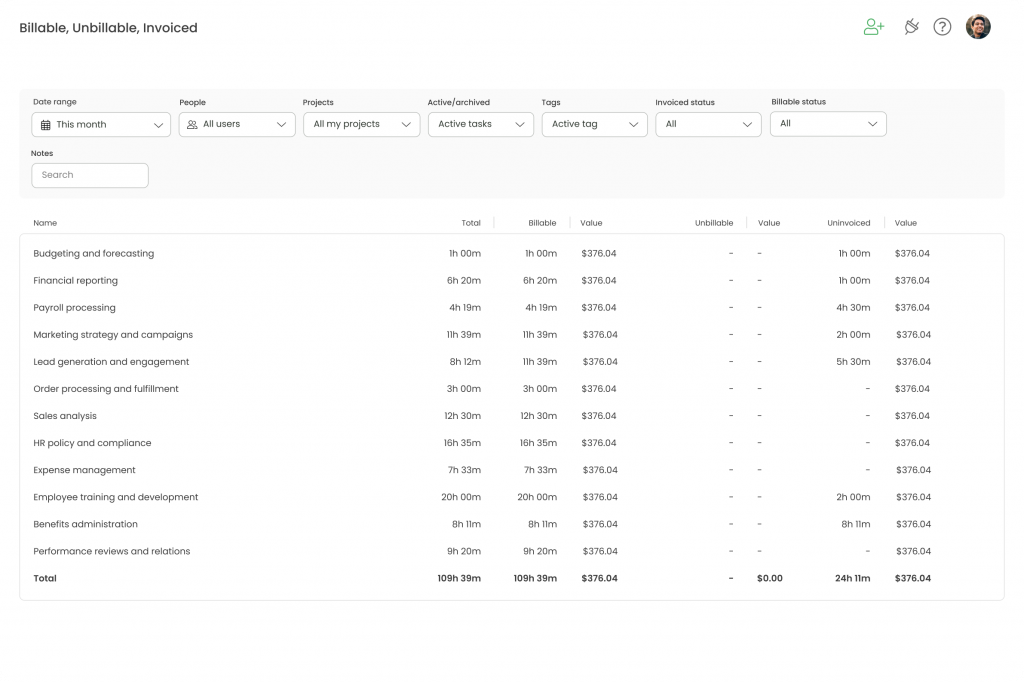This screenshot has width=1024, height=682.
Task: Expand the Invoiced status dropdown
Action: coord(708,125)
